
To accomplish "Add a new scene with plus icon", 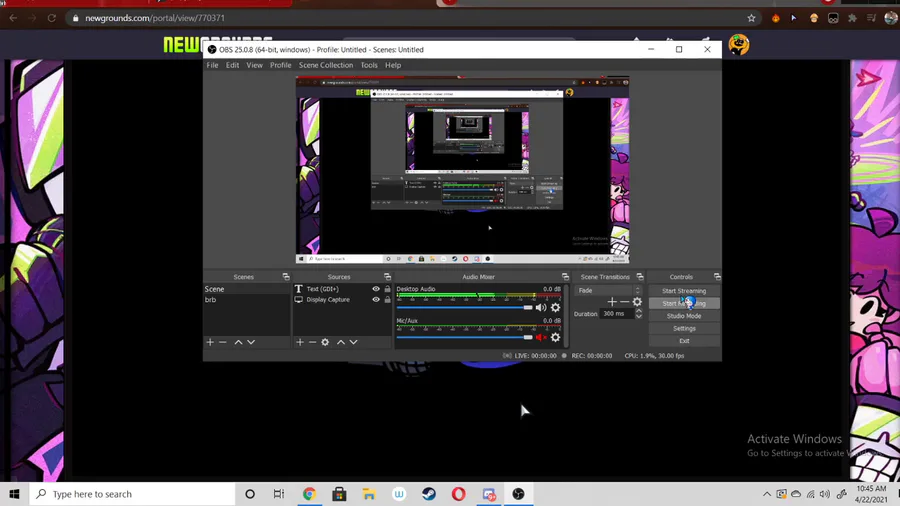I will [210, 342].
